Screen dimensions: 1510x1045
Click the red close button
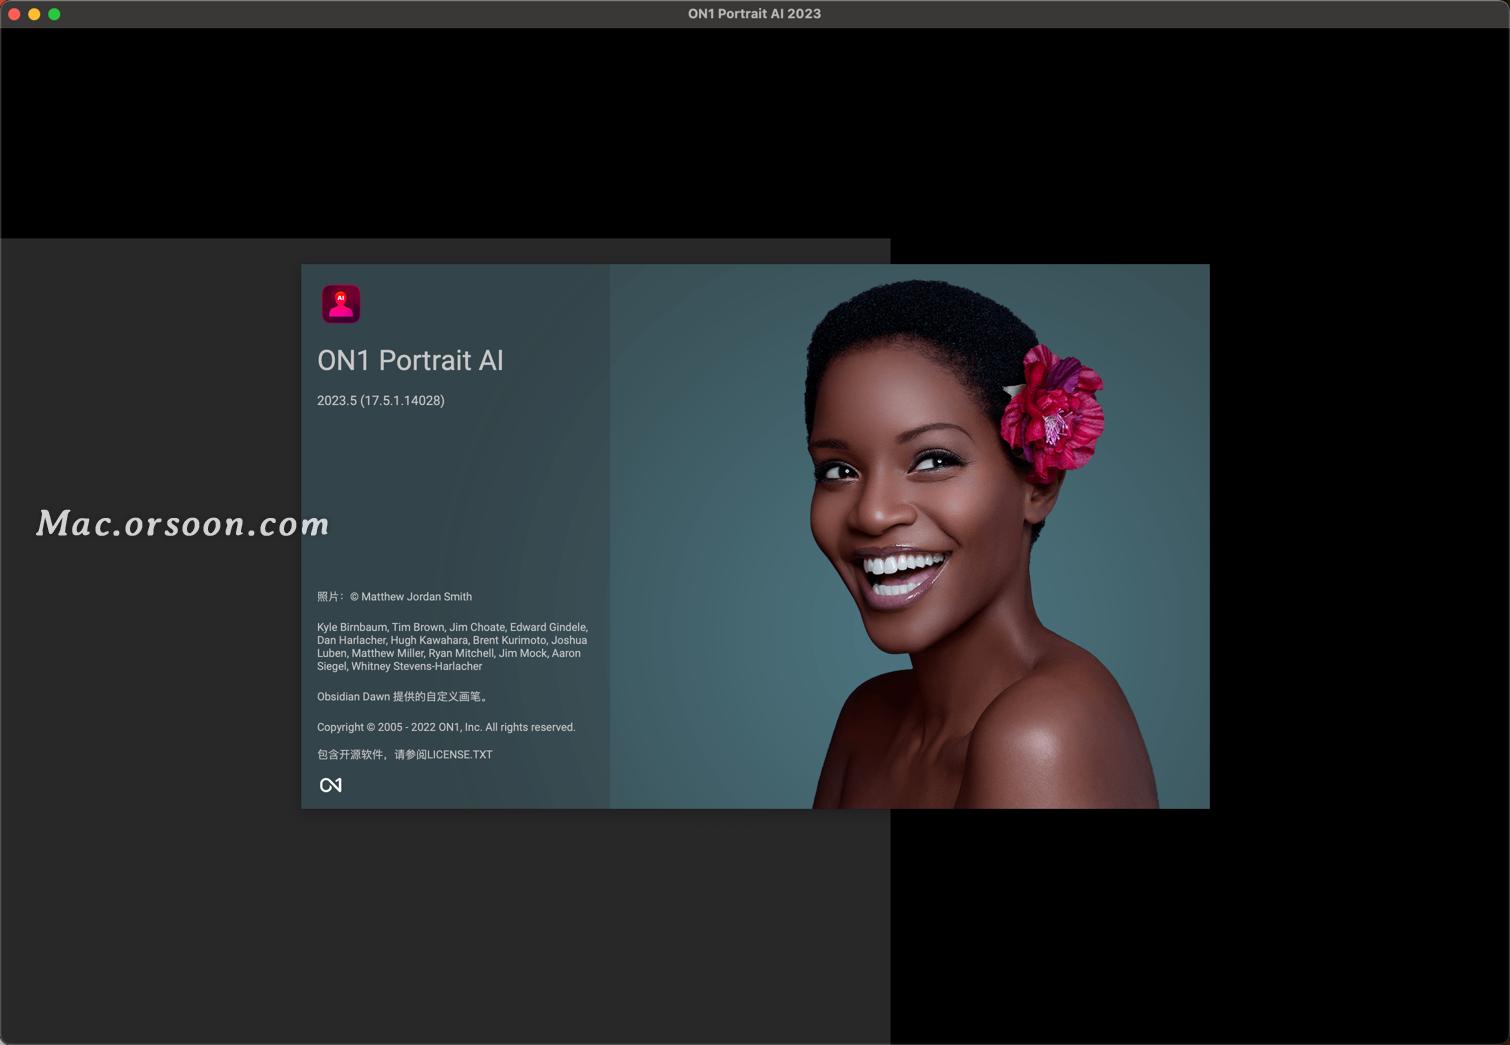14,14
